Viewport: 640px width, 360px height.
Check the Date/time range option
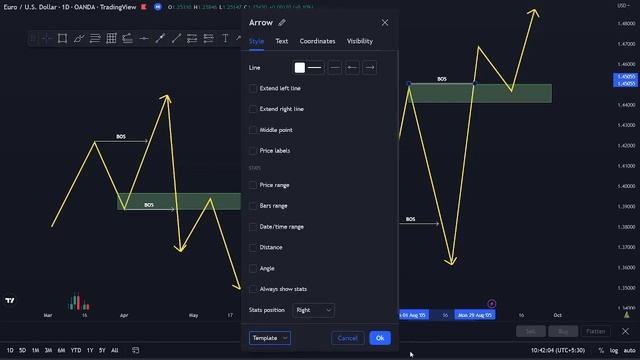tap(253, 227)
